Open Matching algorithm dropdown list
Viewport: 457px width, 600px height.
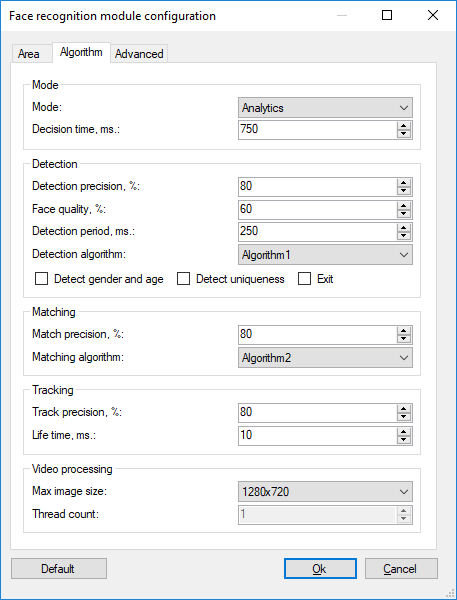tap(325, 357)
